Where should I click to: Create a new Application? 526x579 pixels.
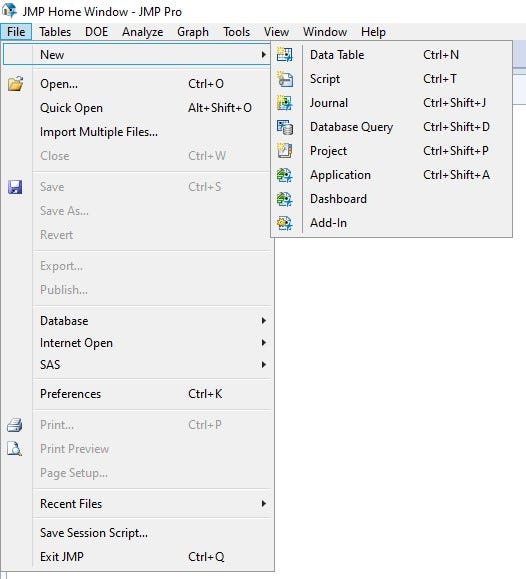tap(392, 175)
